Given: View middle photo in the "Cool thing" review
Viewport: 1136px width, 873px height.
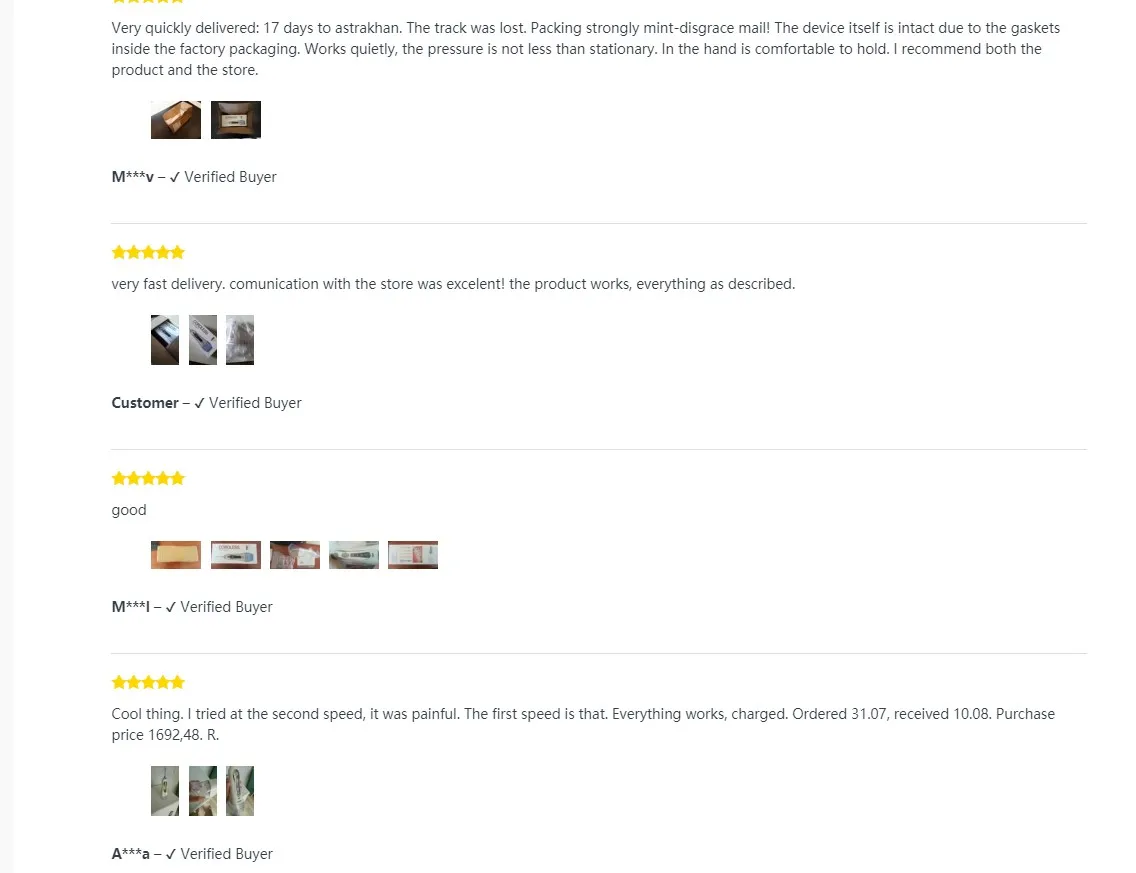Looking at the screenshot, I should click(203, 791).
